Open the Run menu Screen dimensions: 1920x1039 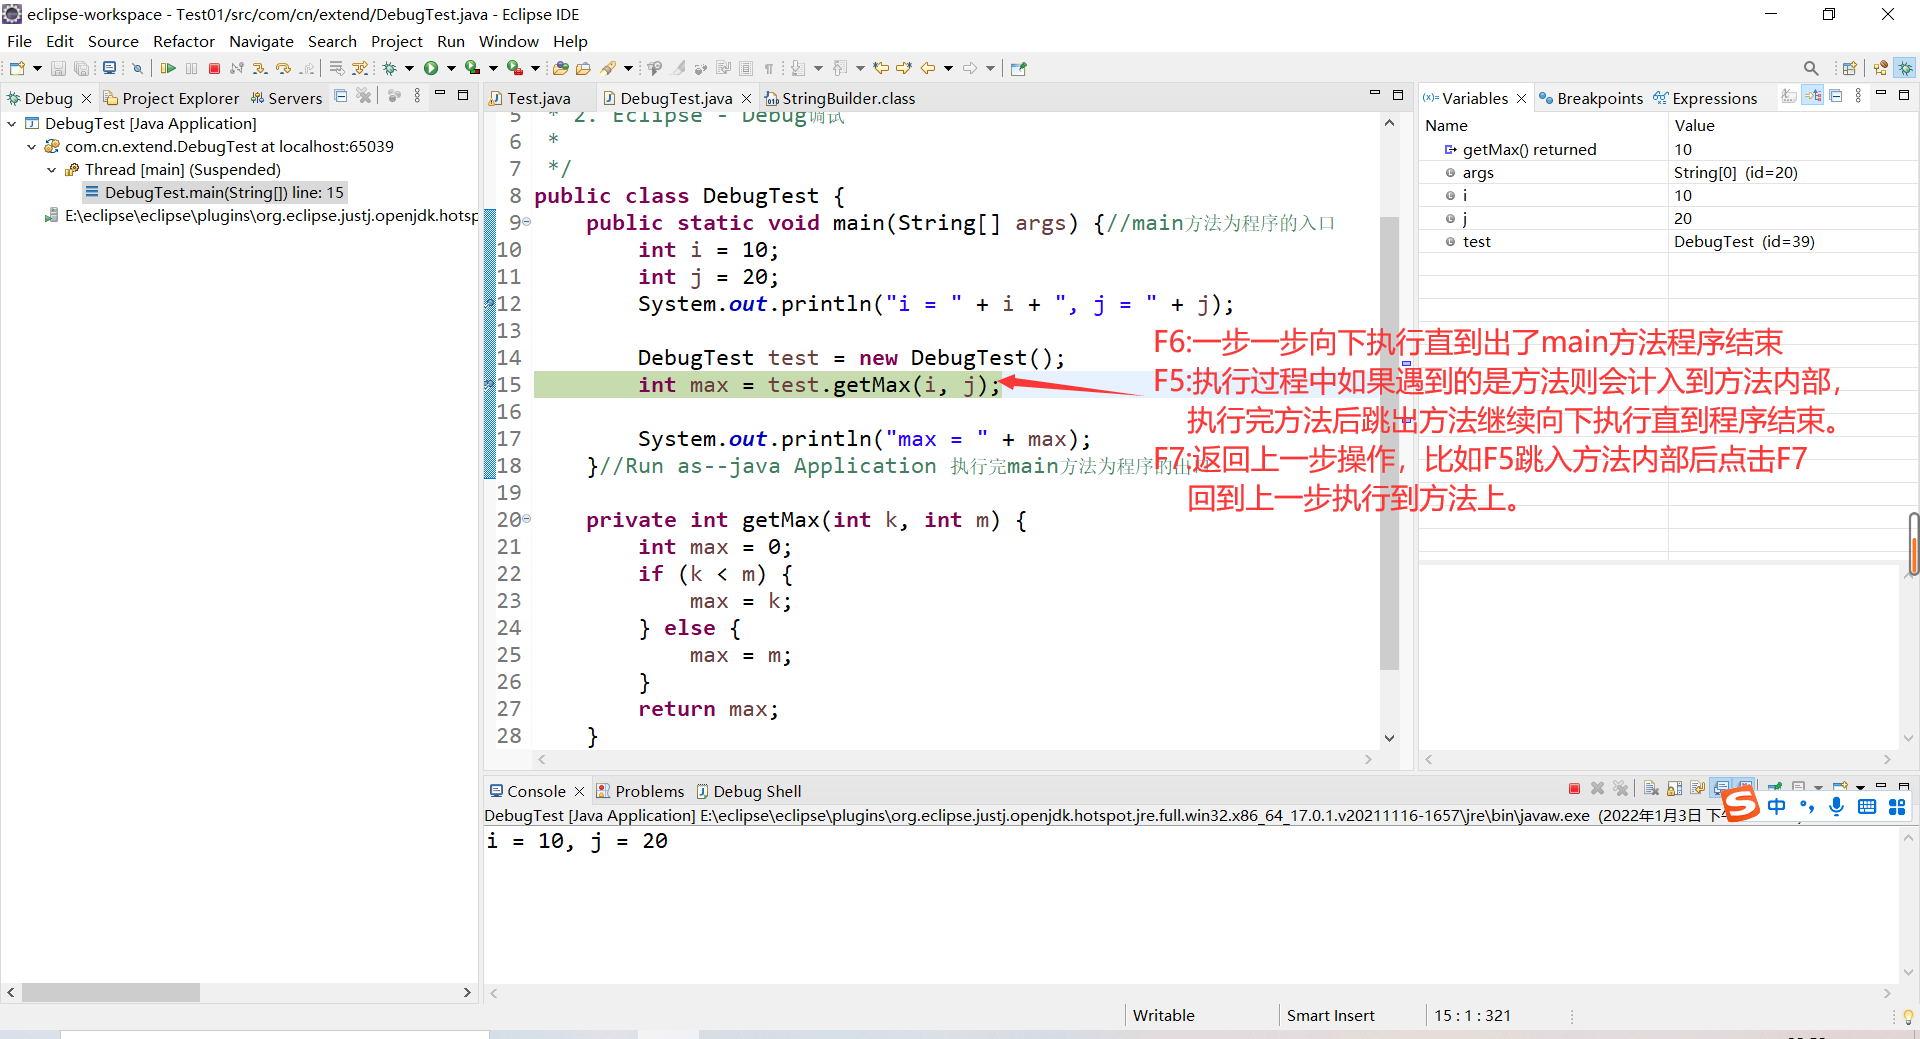coord(450,41)
